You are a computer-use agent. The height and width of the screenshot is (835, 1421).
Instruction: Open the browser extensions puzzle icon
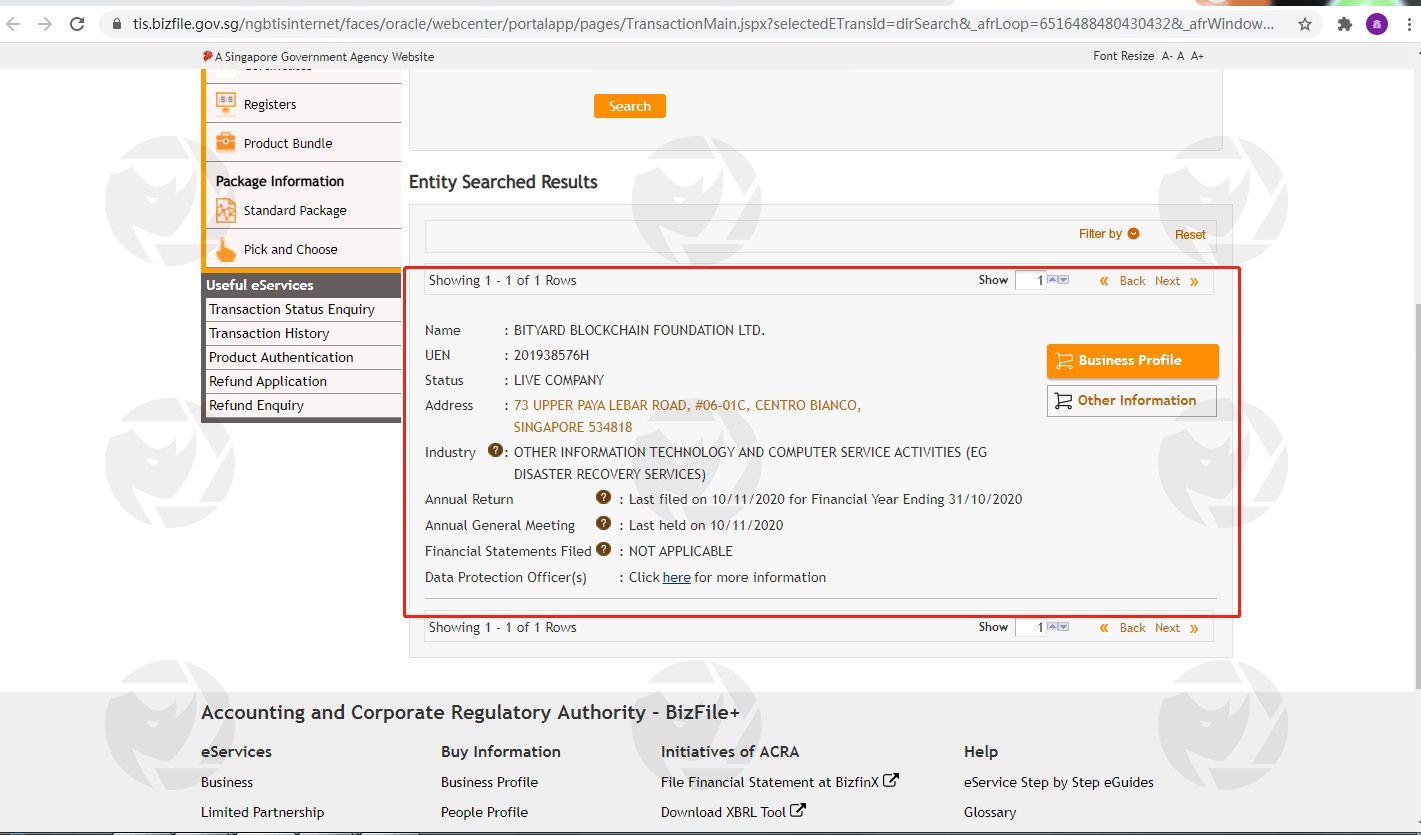[x=1345, y=24]
